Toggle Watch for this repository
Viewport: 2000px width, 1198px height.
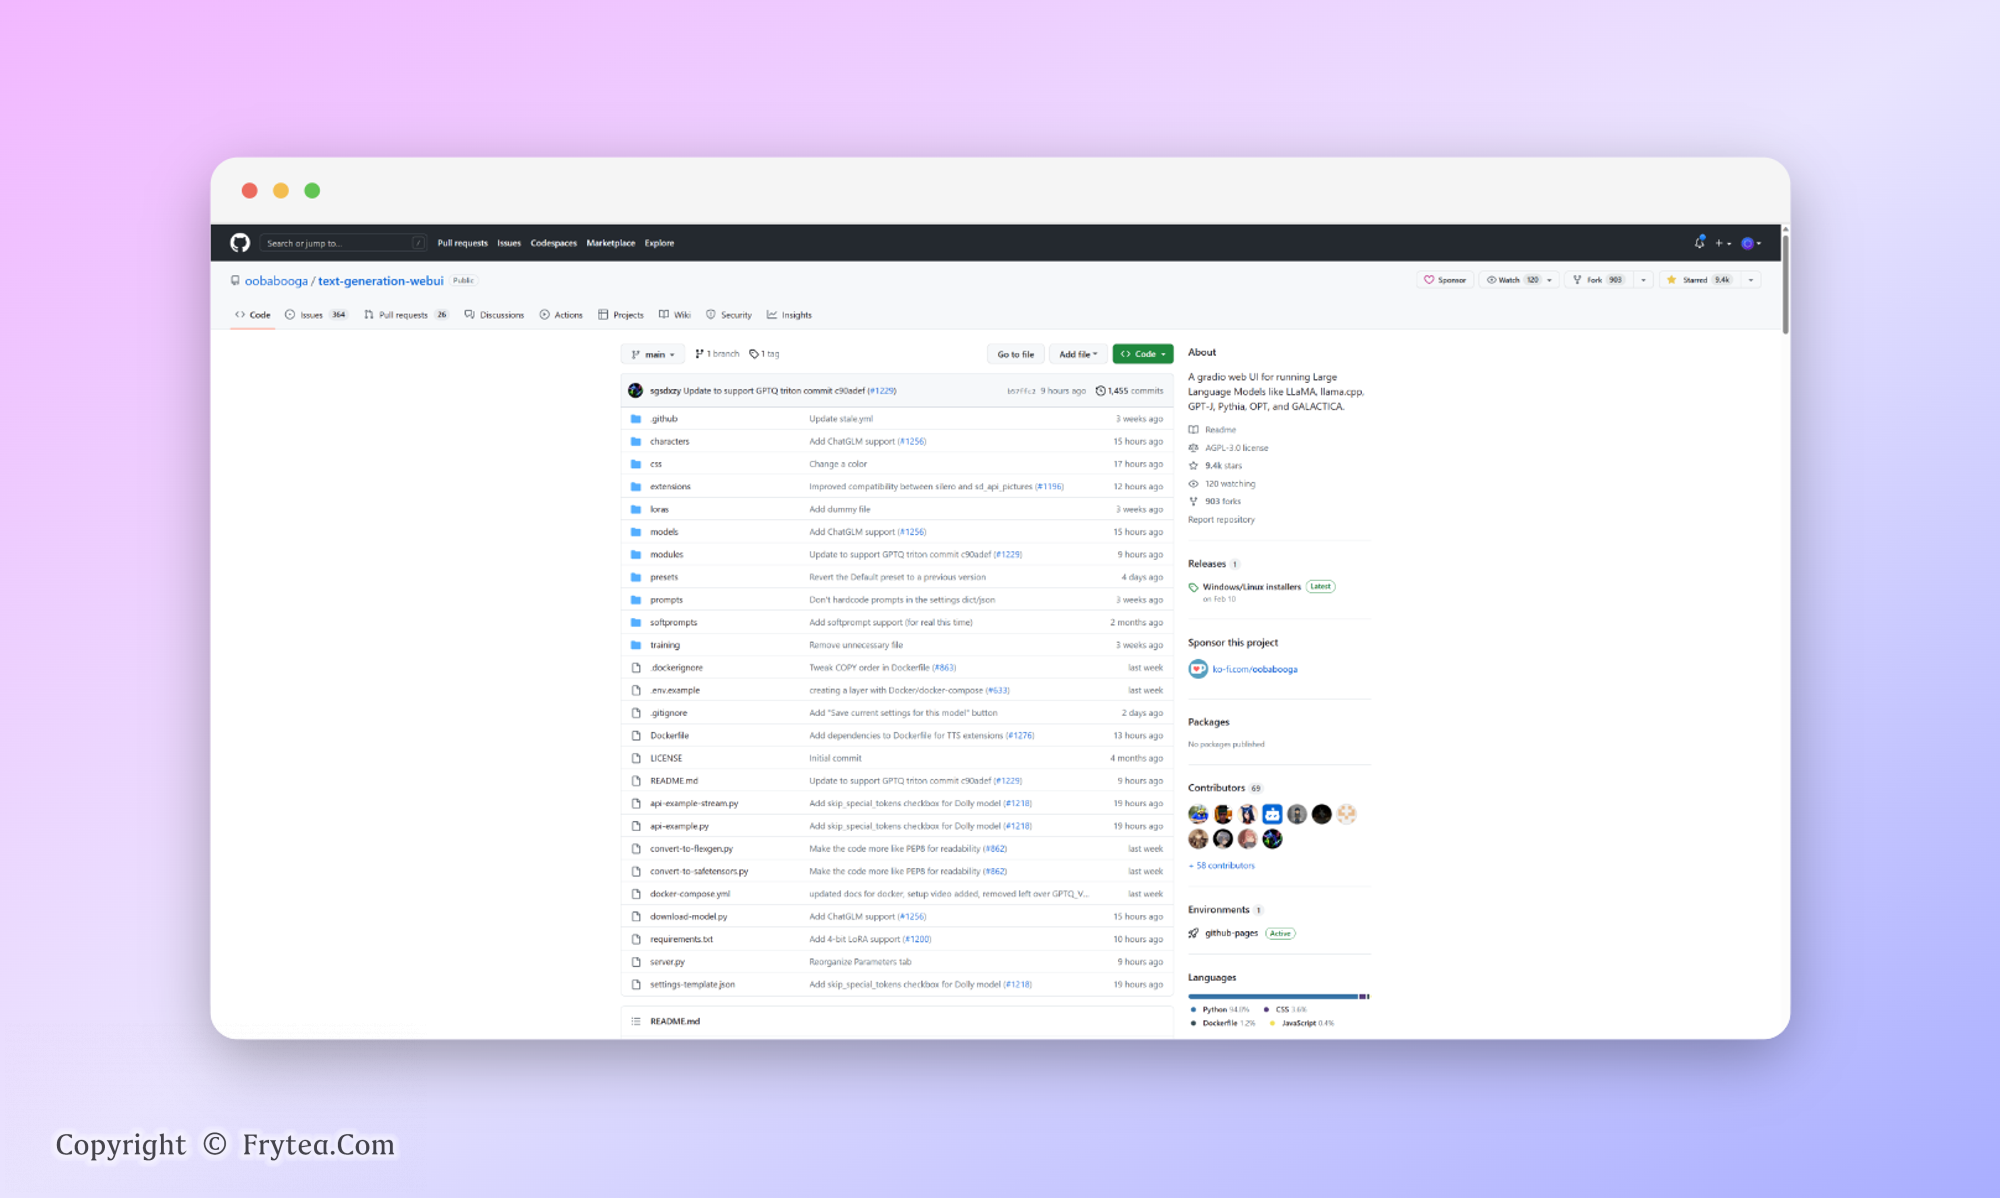[x=1511, y=280]
